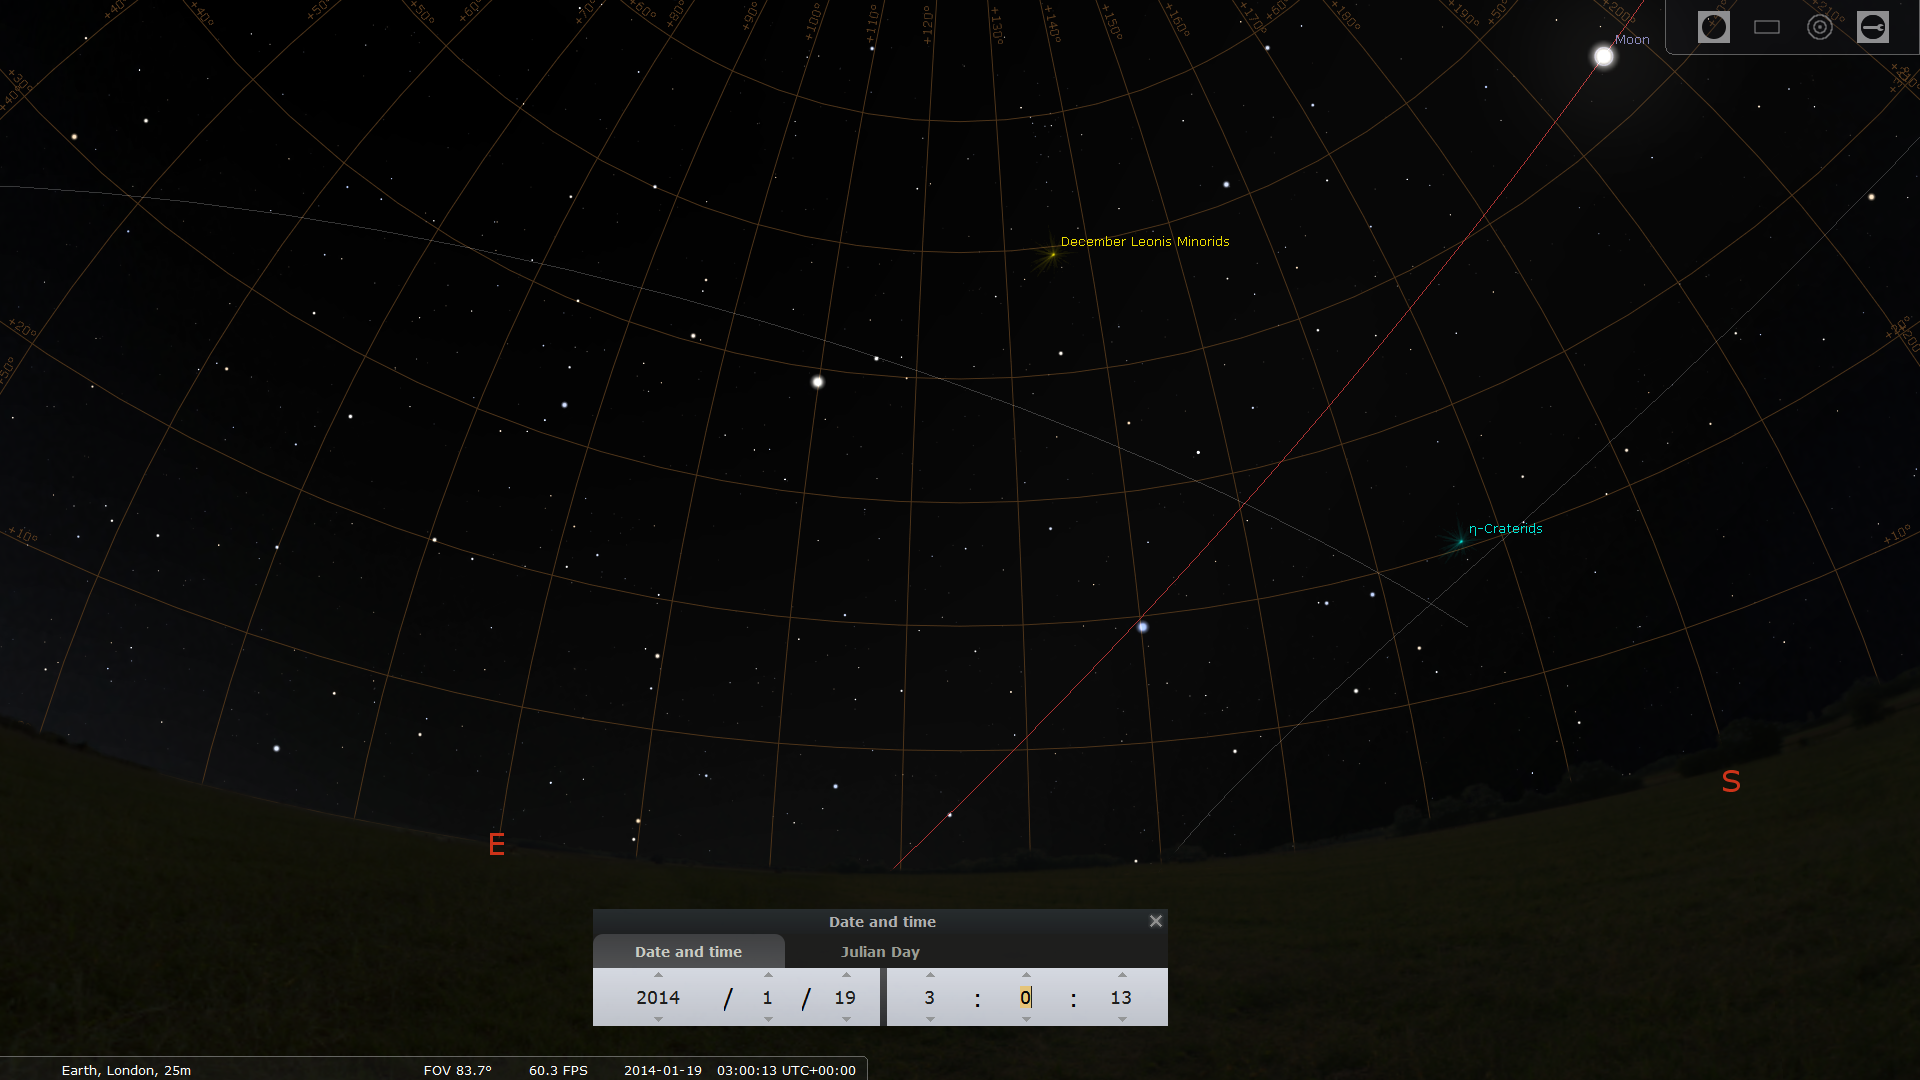Select the Date and time tab
1920x1080 pixels.
(688, 952)
